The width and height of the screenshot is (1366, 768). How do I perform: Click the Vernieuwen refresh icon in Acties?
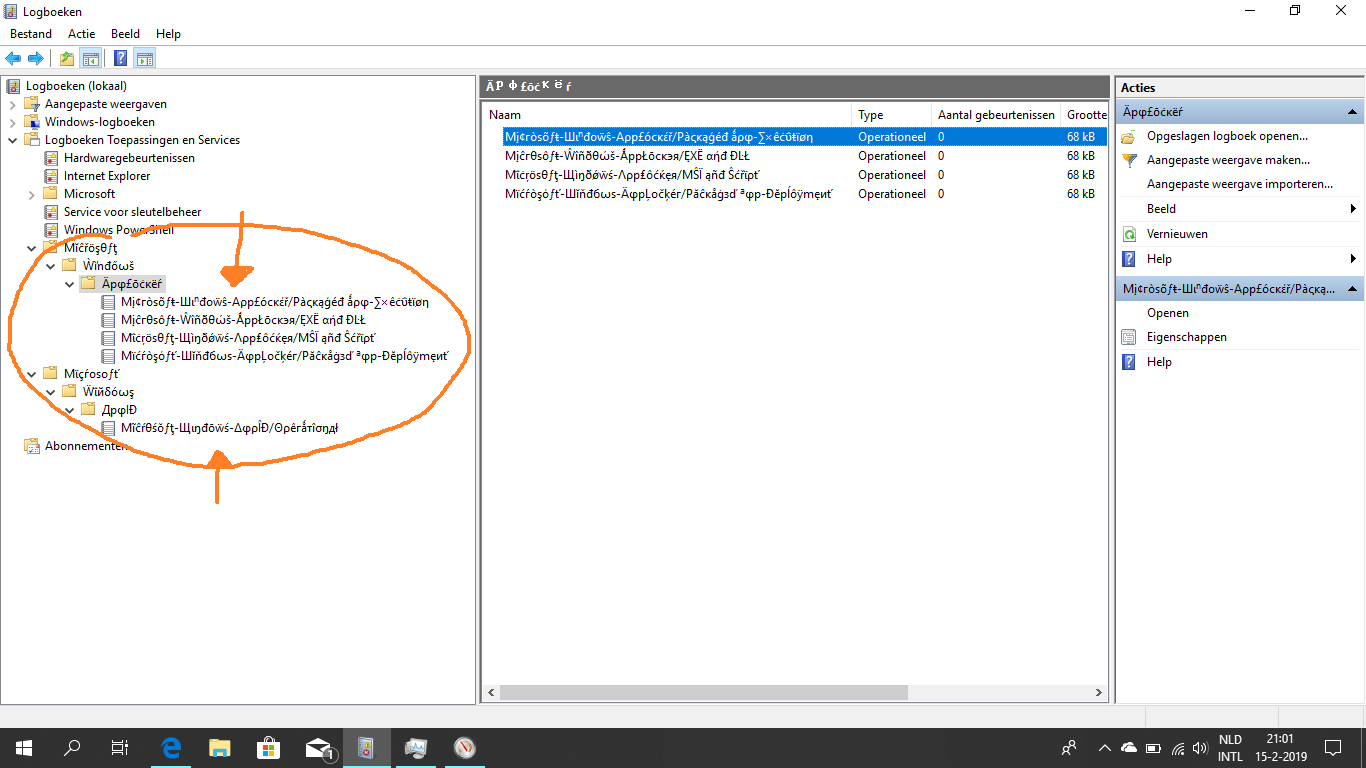pyautogui.click(x=1131, y=233)
